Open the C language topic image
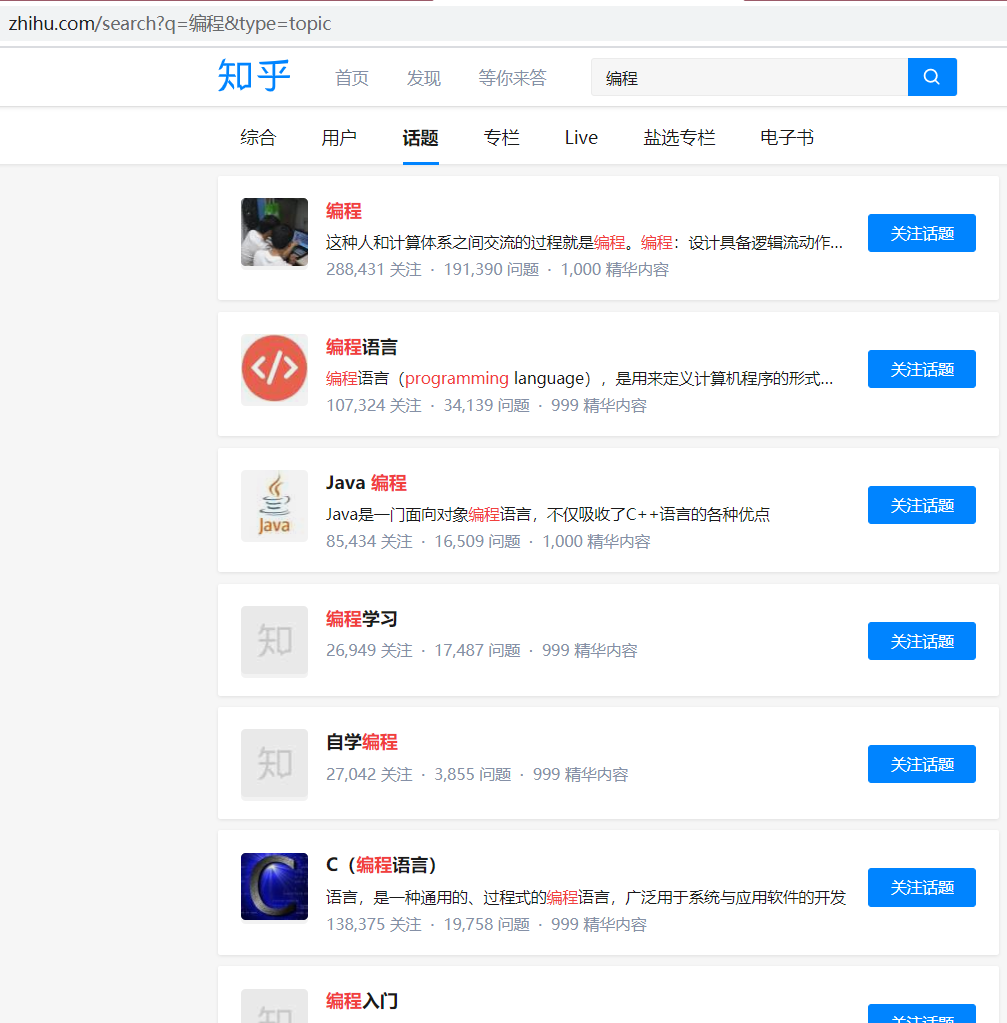This screenshot has width=1007, height=1023. (x=274, y=887)
